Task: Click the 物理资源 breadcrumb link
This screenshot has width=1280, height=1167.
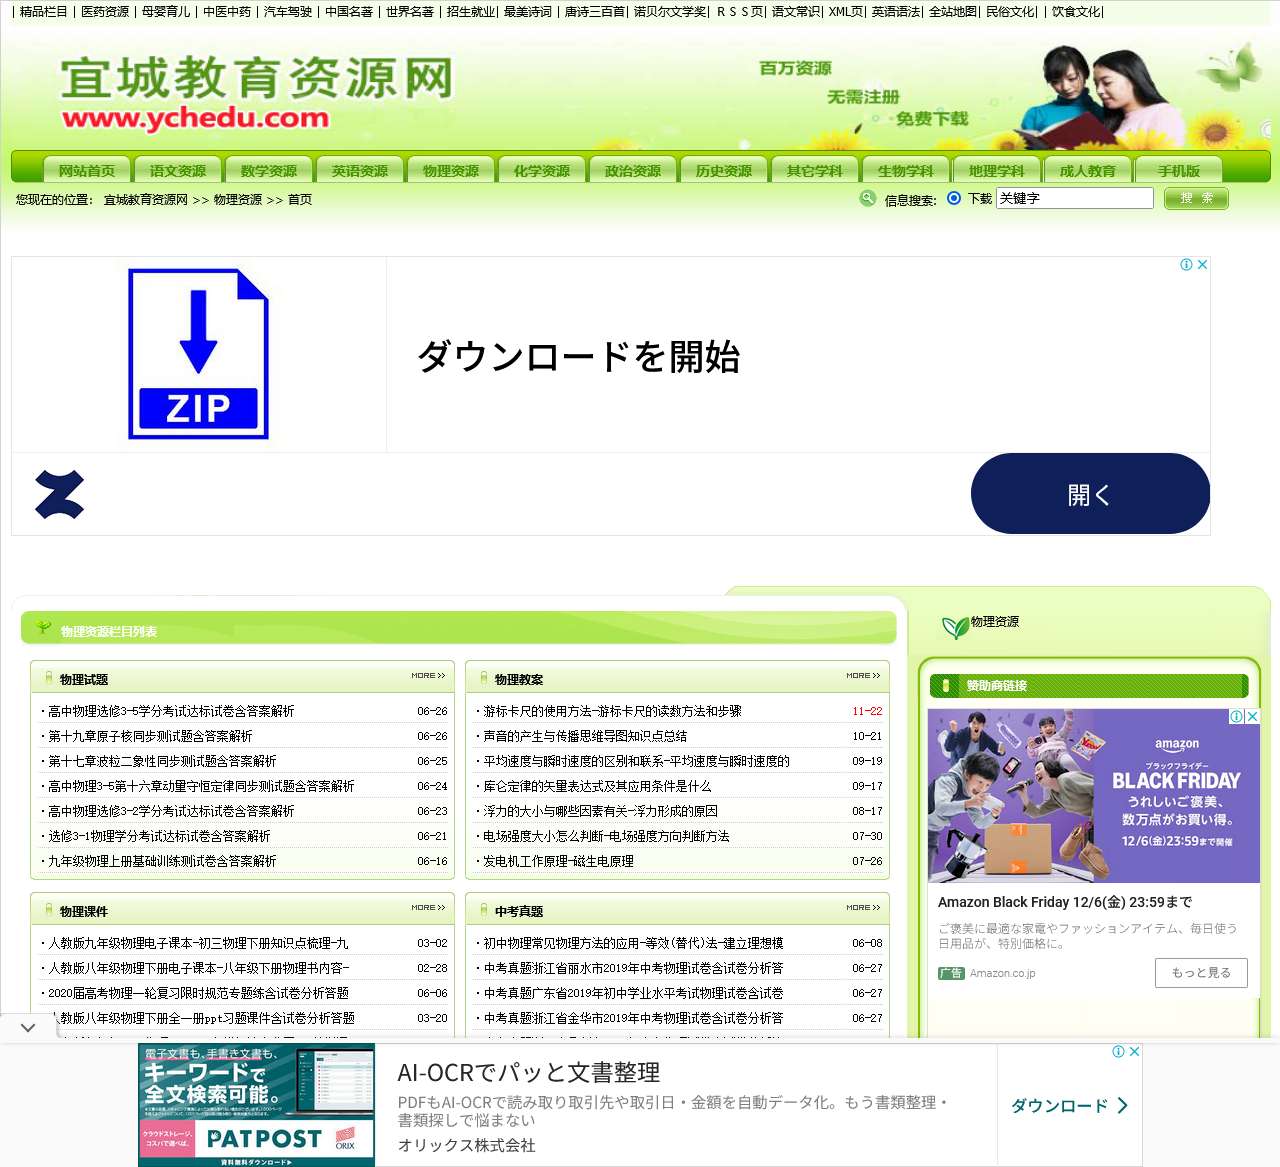Action: tap(238, 200)
